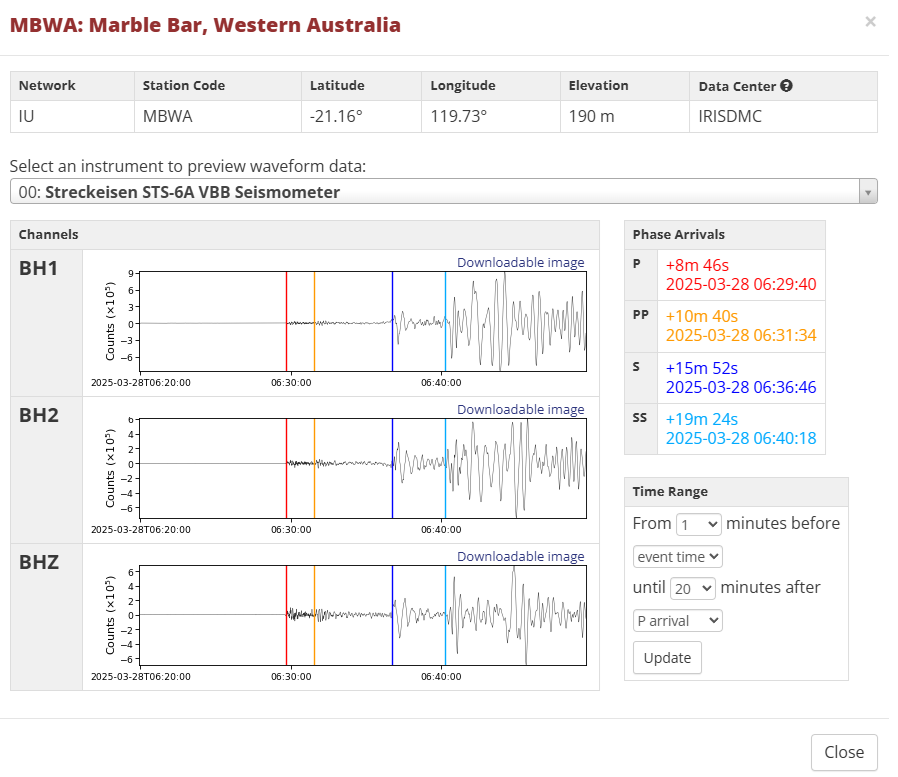Close the modal with the X icon

pos(870,21)
